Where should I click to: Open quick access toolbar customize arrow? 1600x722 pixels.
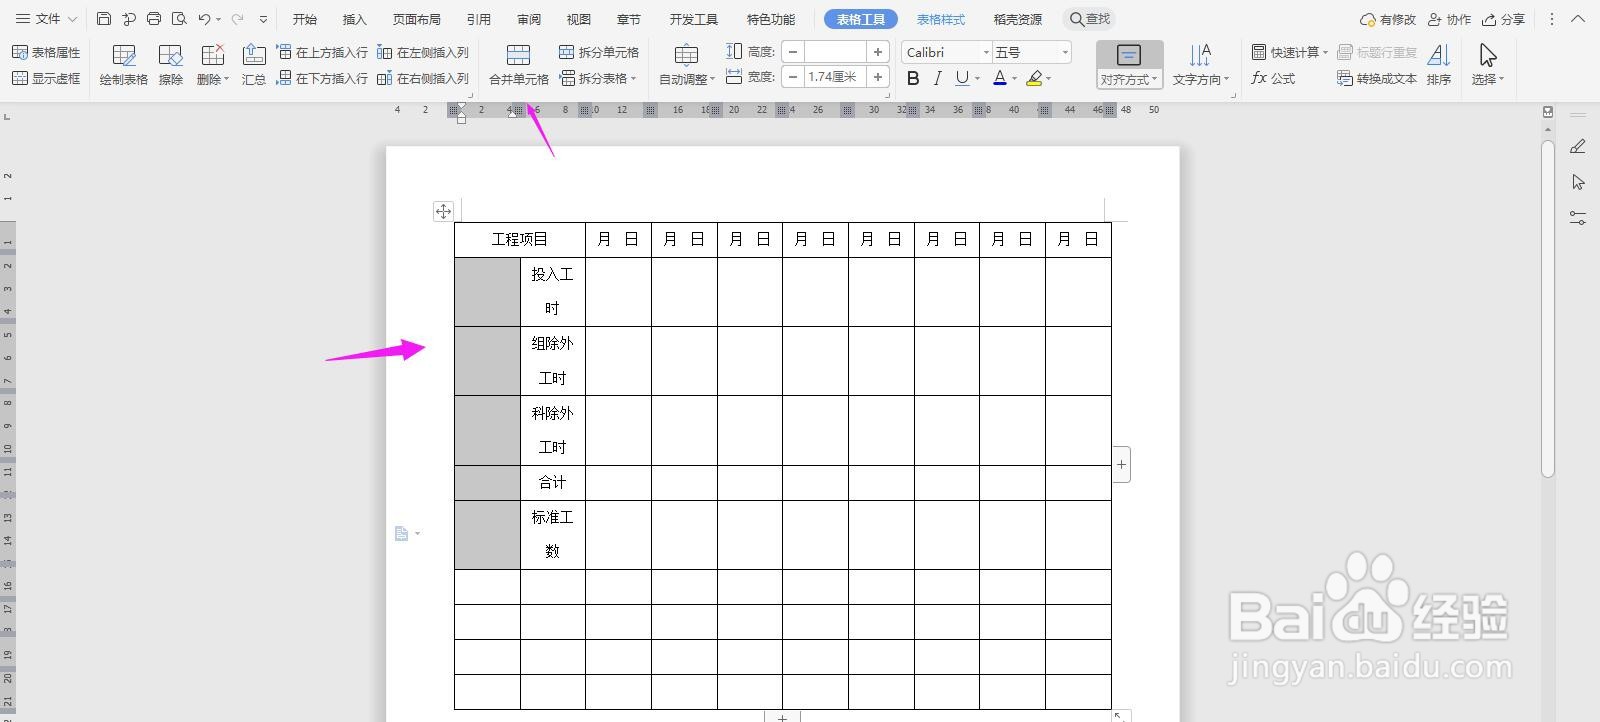pos(263,19)
